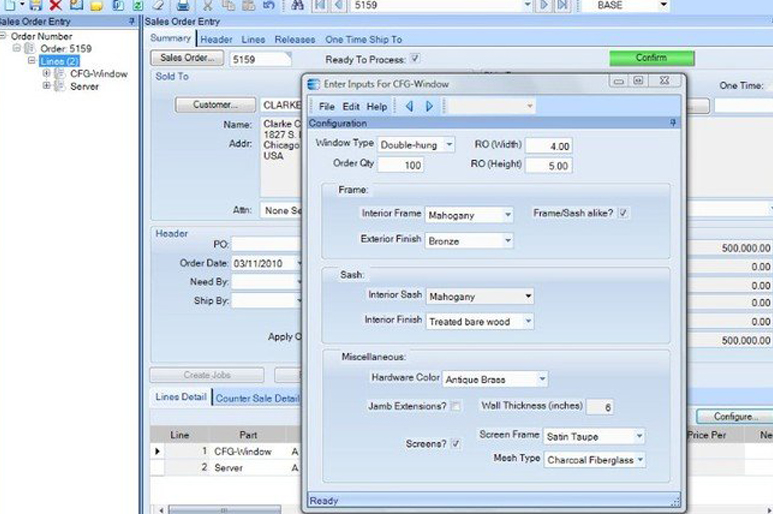Expand the CFG-Window tree node

pyautogui.click(x=47, y=73)
